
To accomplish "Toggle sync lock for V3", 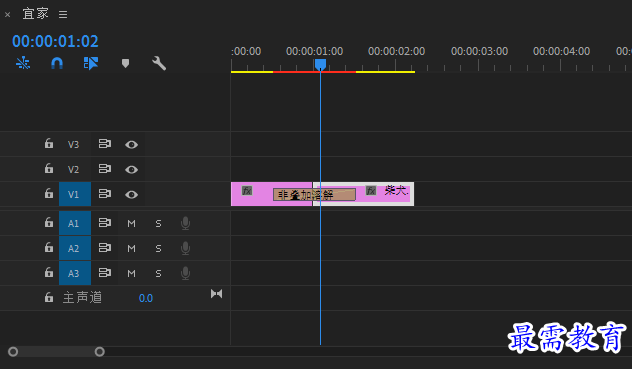I will [x=105, y=144].
